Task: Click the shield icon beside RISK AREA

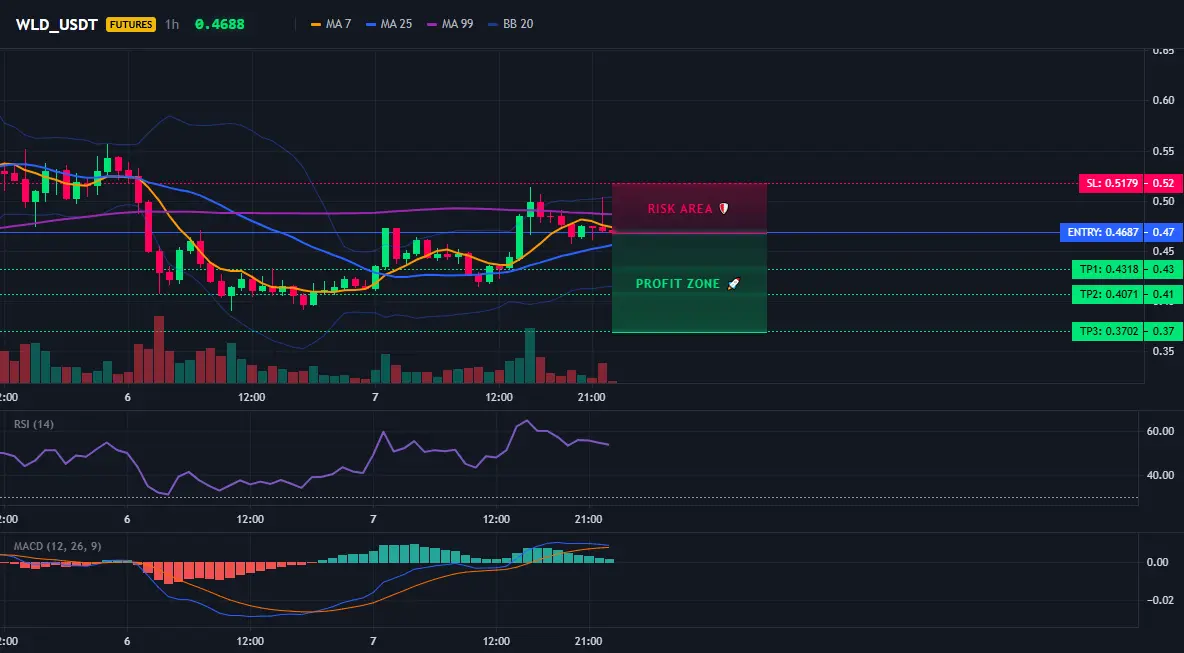Action: pos(723,208)
